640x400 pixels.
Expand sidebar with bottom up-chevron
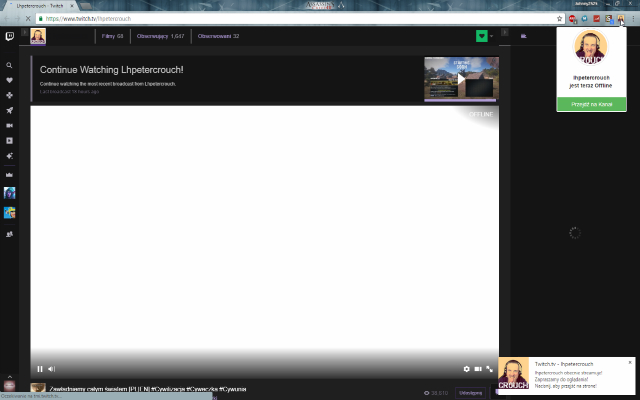[x=9, y=377]
